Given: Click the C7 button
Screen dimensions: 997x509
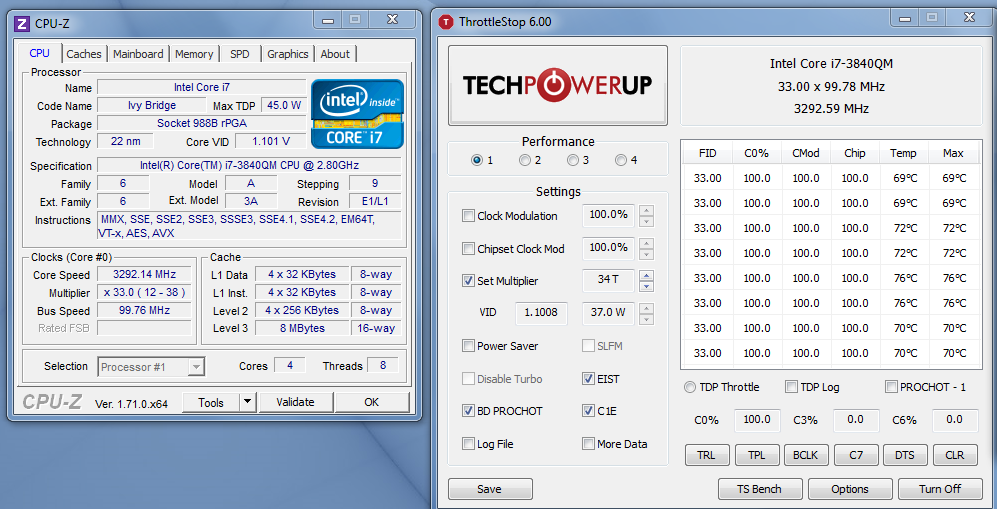Looking at the screenshot, I should pyautogui.click(x=856, y=455).
